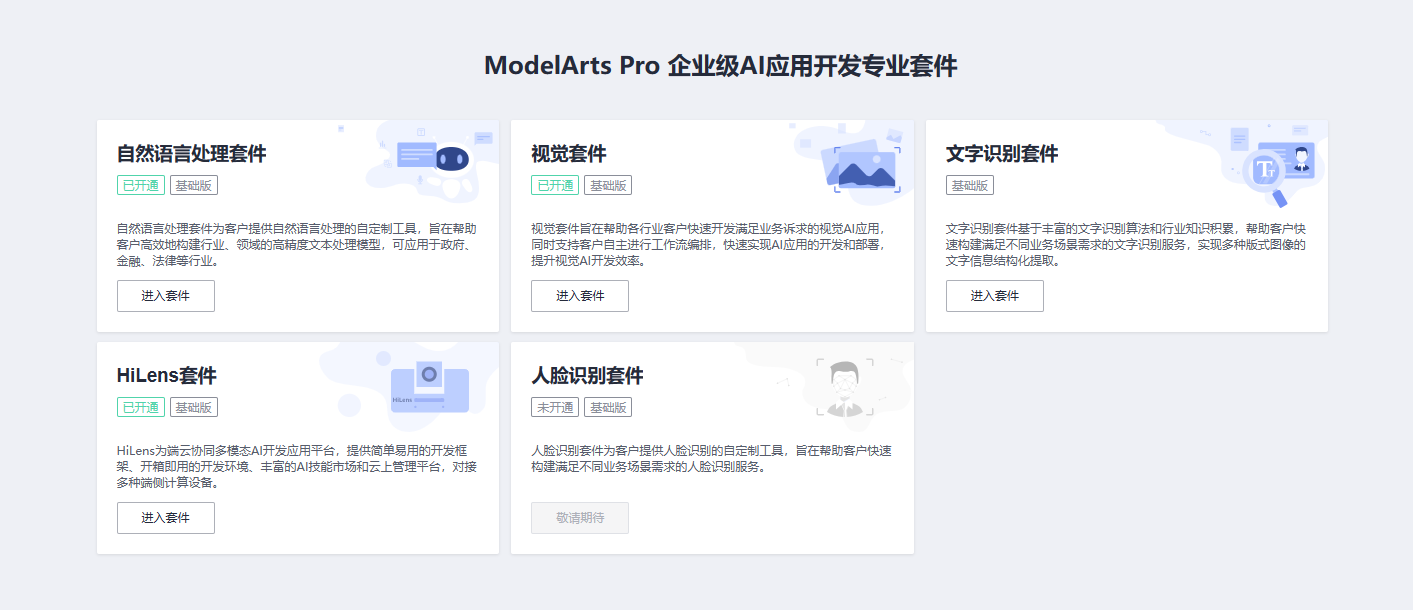
Task: Open the 自然语言处理套件 via 进入套件 button
Action: click(166, 296)
